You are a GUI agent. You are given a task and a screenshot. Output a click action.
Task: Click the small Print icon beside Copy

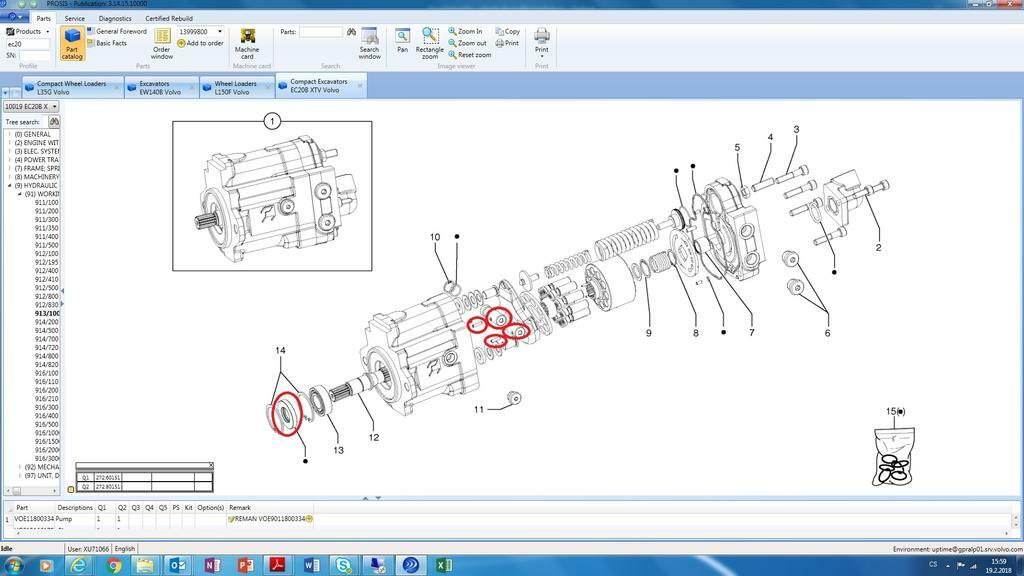[x=507, y=43]
